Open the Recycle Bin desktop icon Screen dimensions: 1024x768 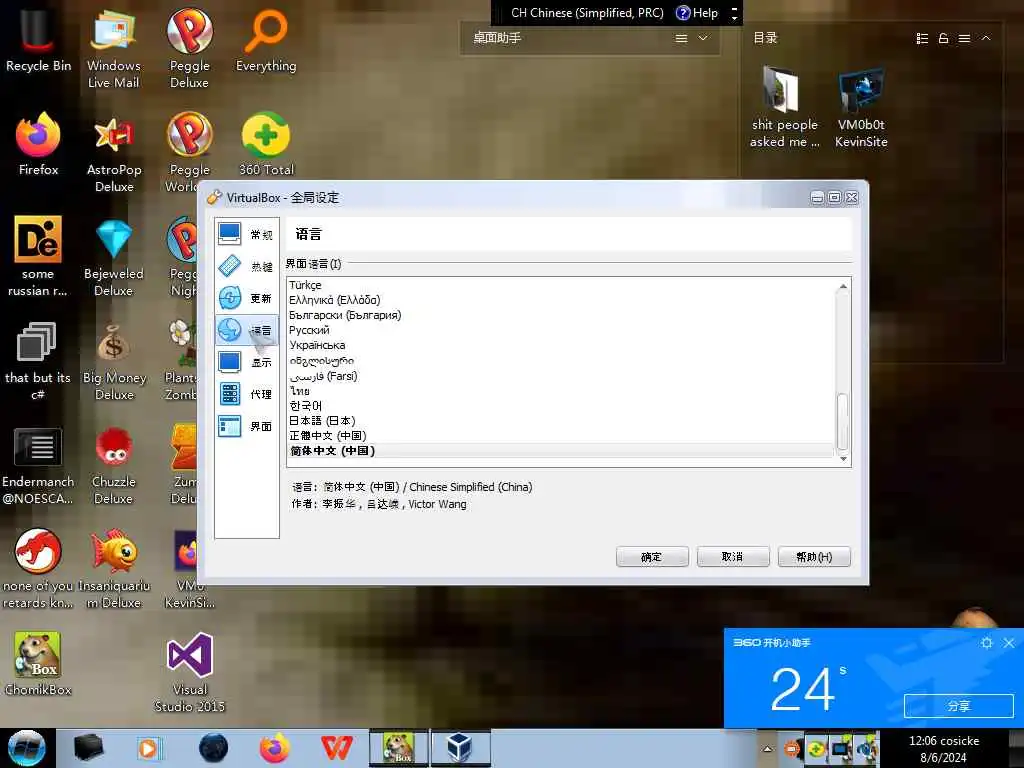point(38,41)
